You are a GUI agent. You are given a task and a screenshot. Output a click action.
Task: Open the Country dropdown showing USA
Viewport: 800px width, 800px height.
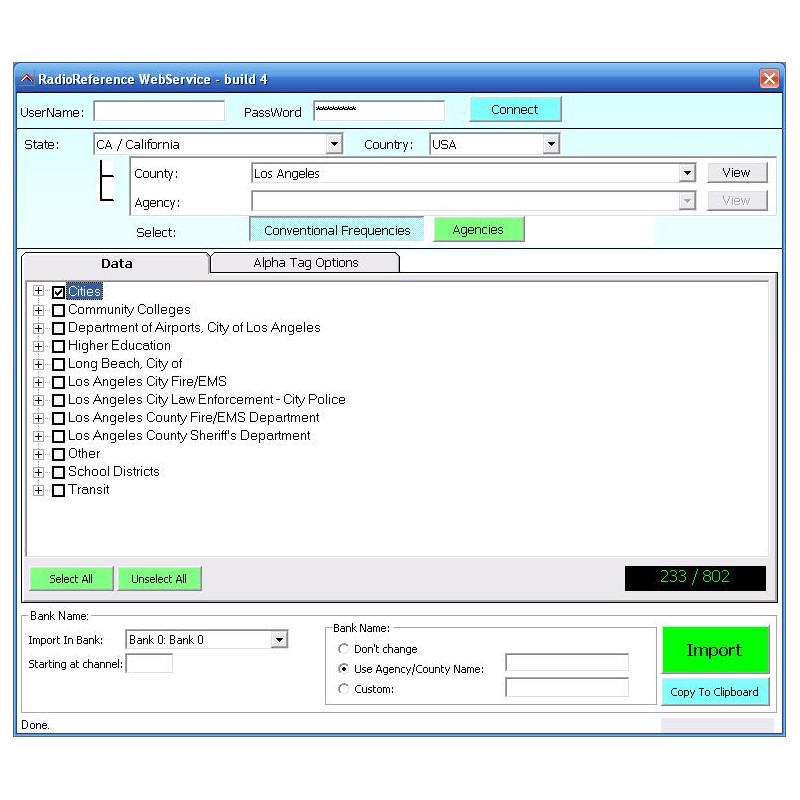point(550,144)
